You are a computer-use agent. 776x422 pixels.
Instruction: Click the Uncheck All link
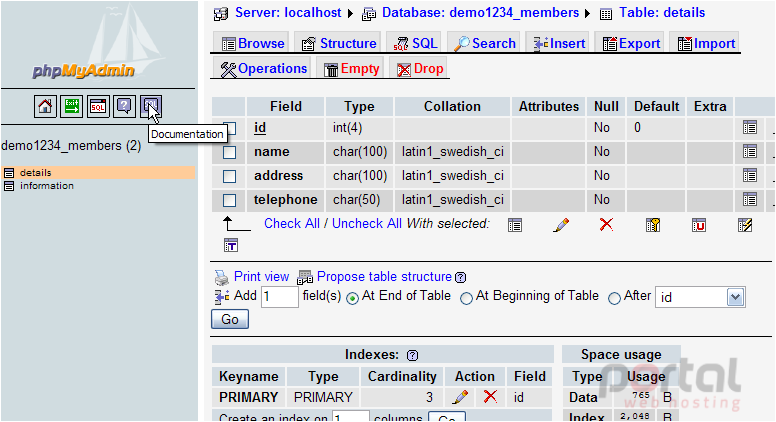tap(367, 224)
